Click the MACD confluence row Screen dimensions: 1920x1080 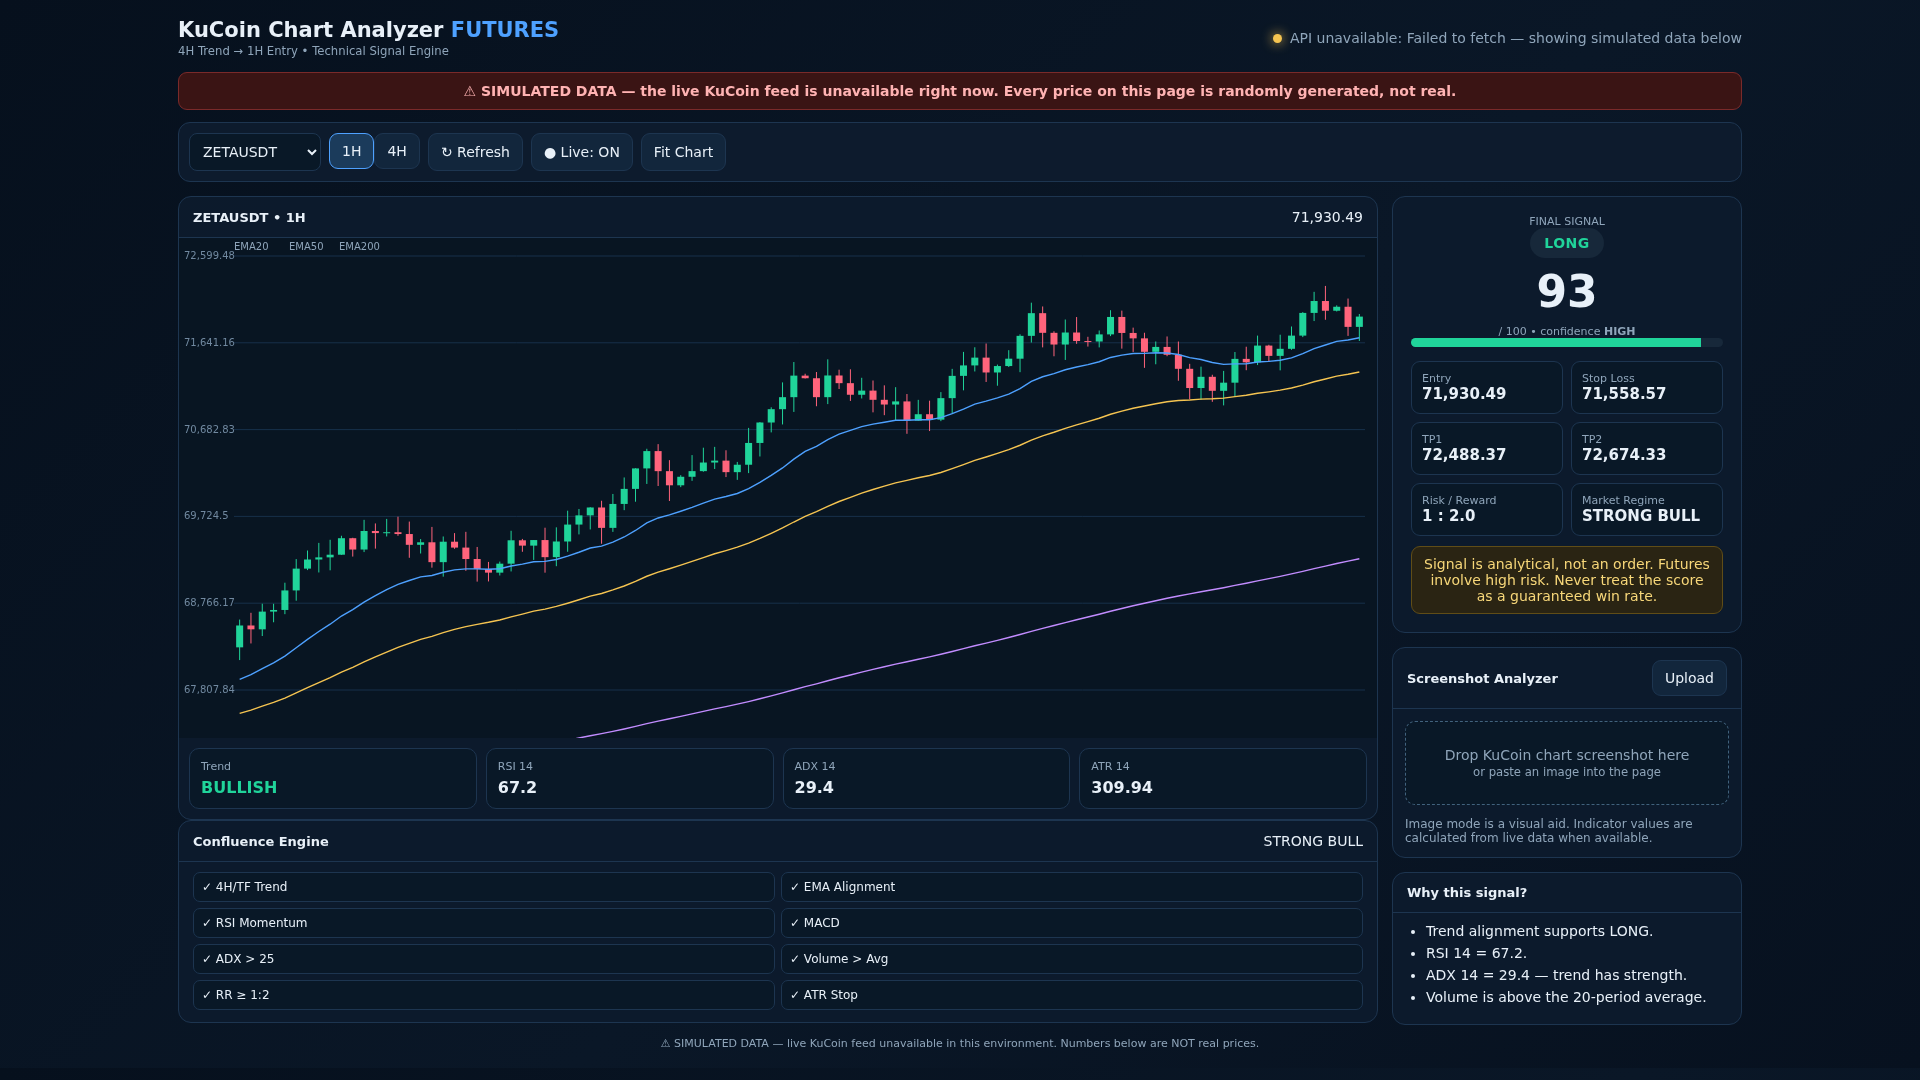(x=1072, y=923)
